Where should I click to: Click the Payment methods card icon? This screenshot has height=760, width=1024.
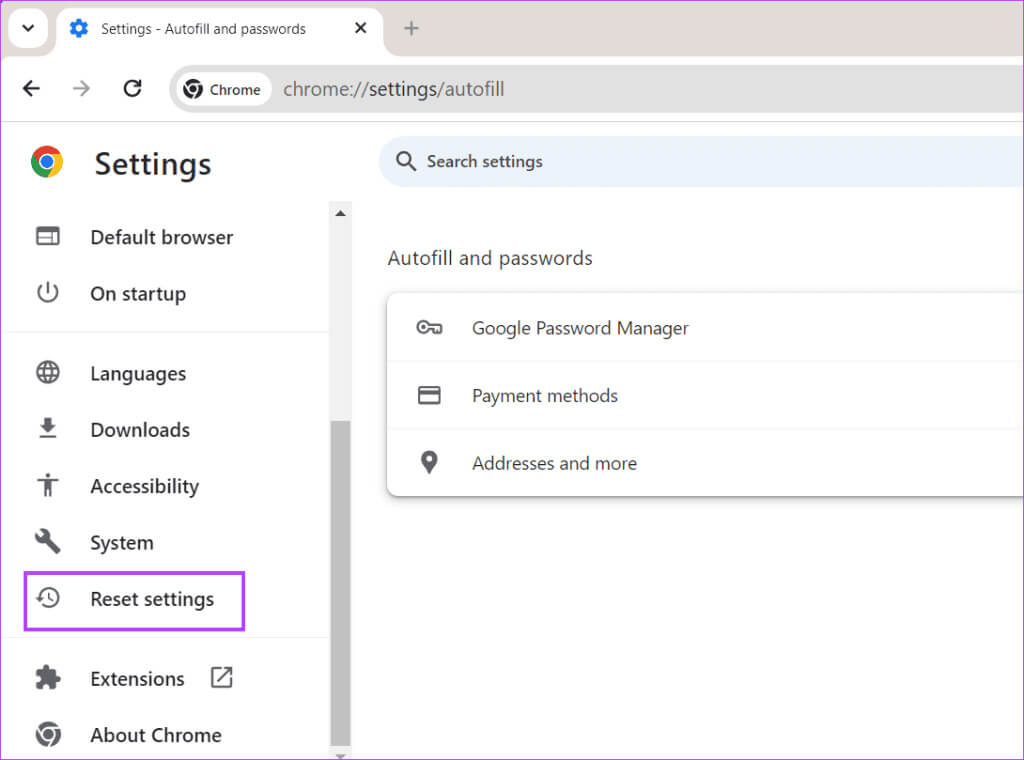pyautogui.click(x=429, y=394)
